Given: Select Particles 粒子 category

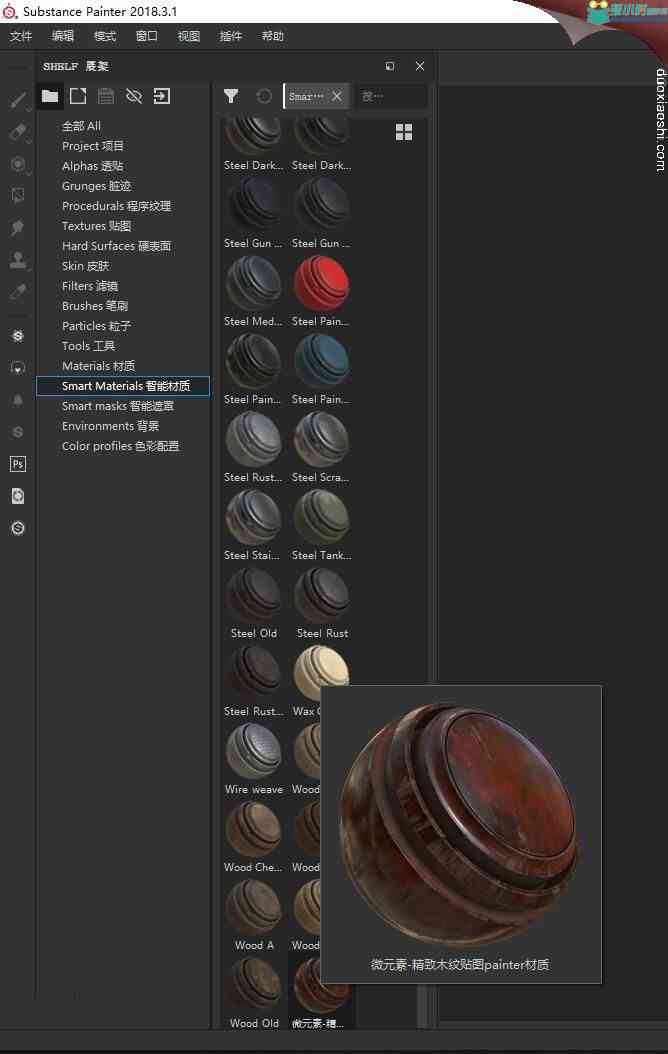Looking at the screenshot, I should (x=96, y=326).
